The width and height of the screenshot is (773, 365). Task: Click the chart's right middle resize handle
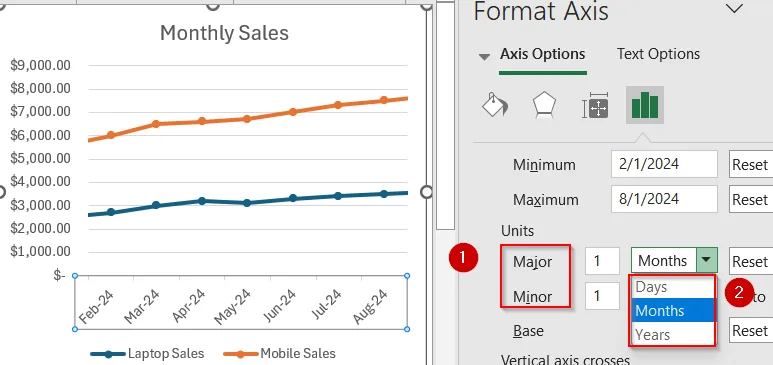tap(426, 191)
